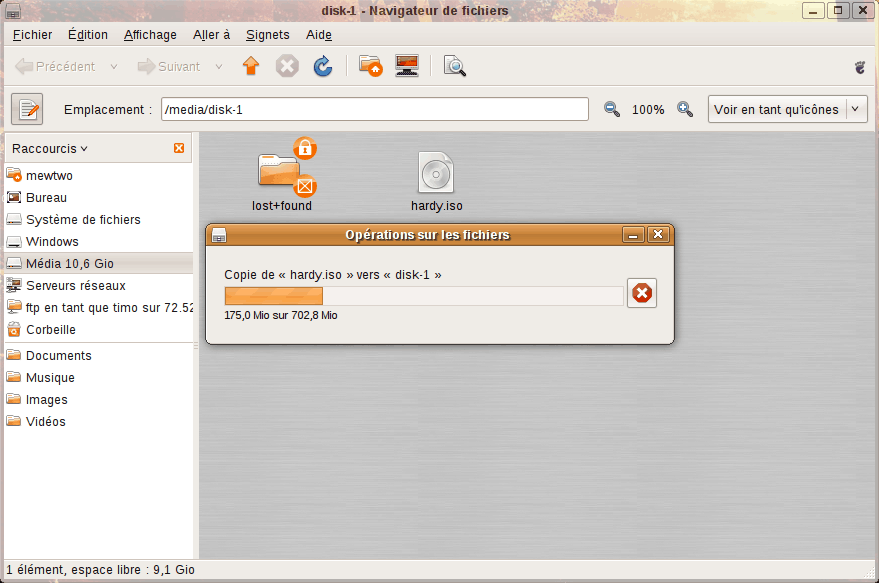Select Média 10,6 Gio in sidebar
879x583 pixels.
tap(99, 263)
